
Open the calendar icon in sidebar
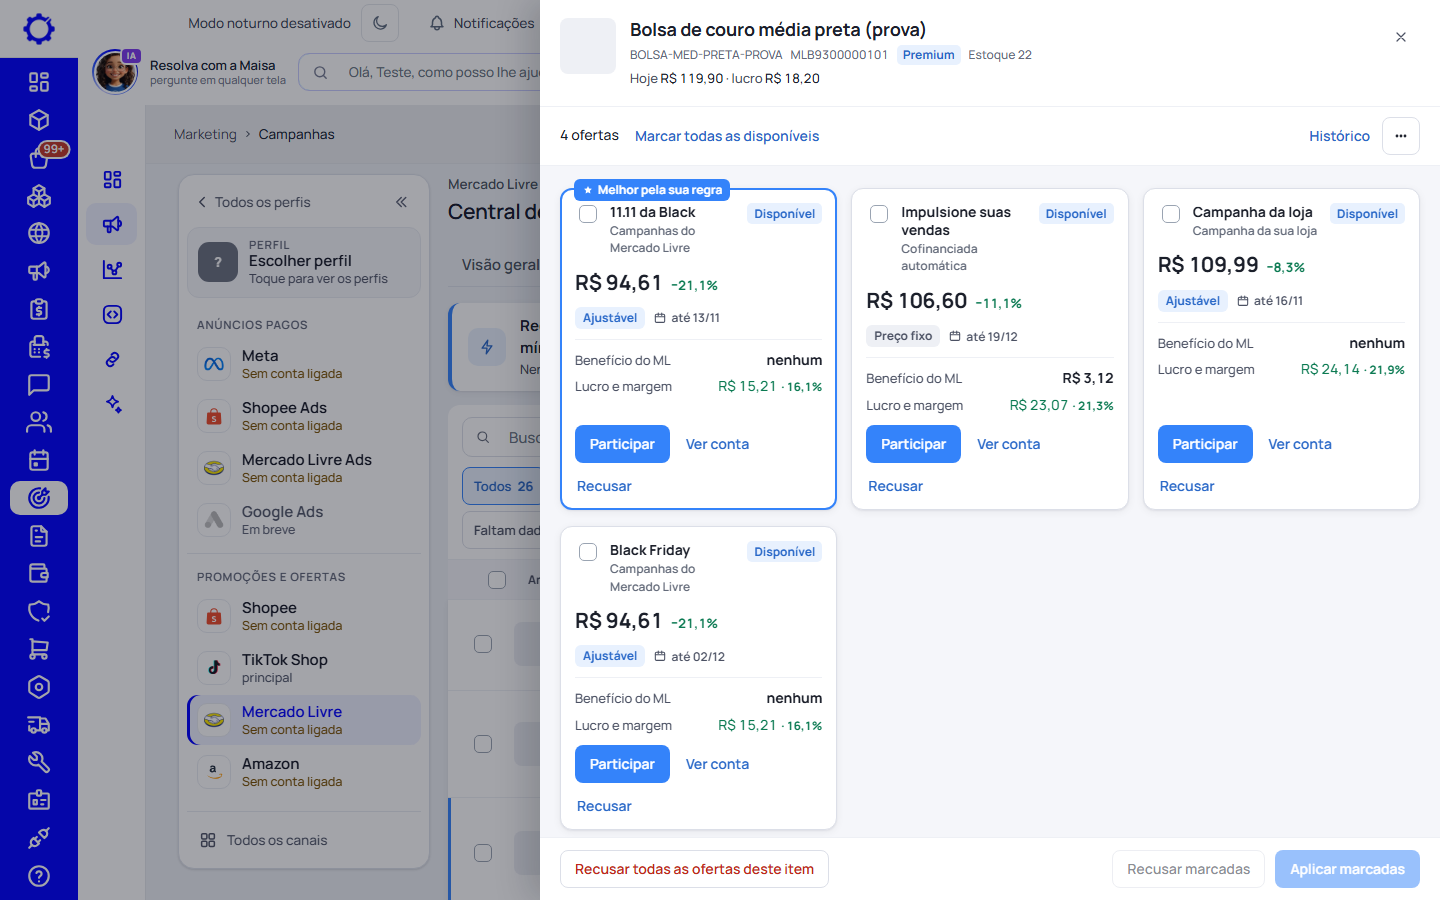coord(39,460)
